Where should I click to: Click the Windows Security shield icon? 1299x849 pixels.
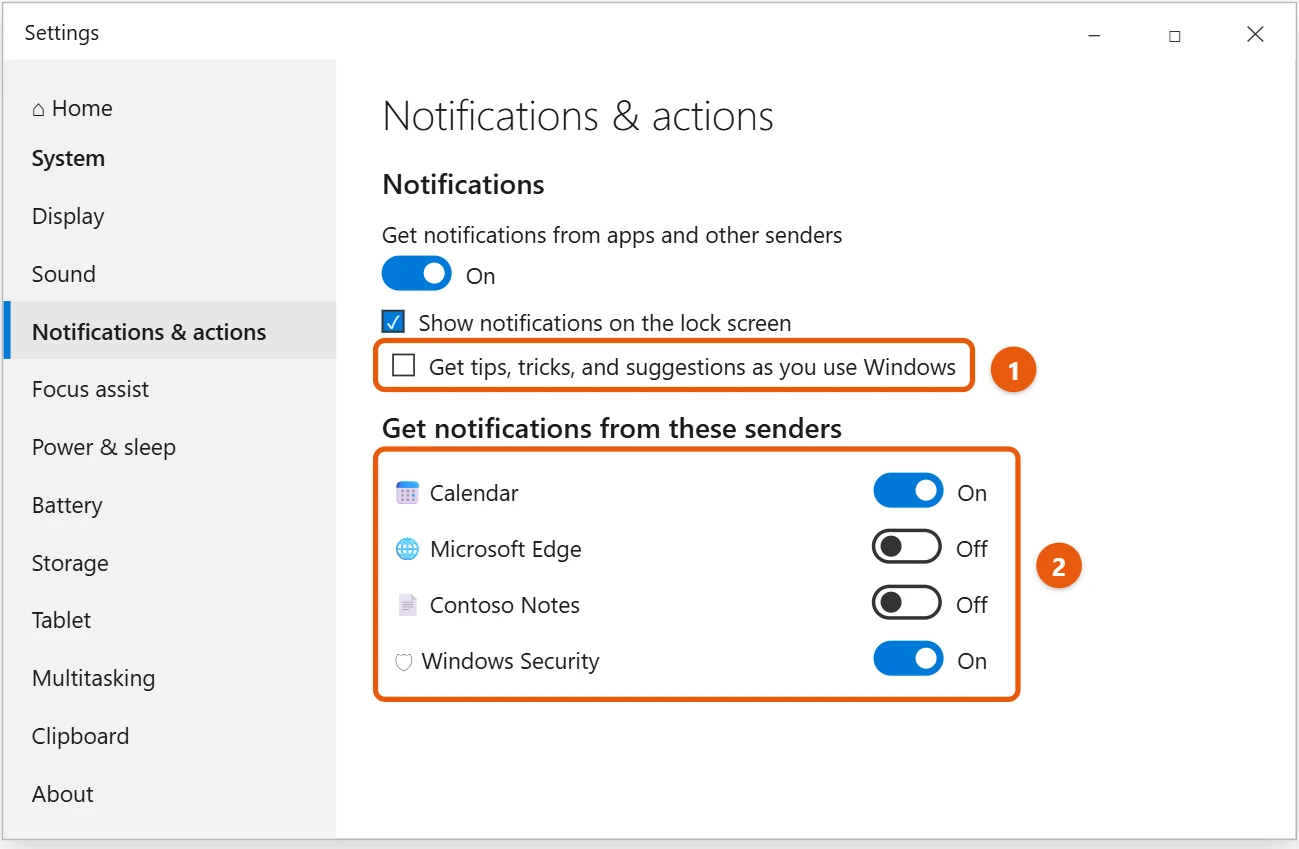pos(404,662)
